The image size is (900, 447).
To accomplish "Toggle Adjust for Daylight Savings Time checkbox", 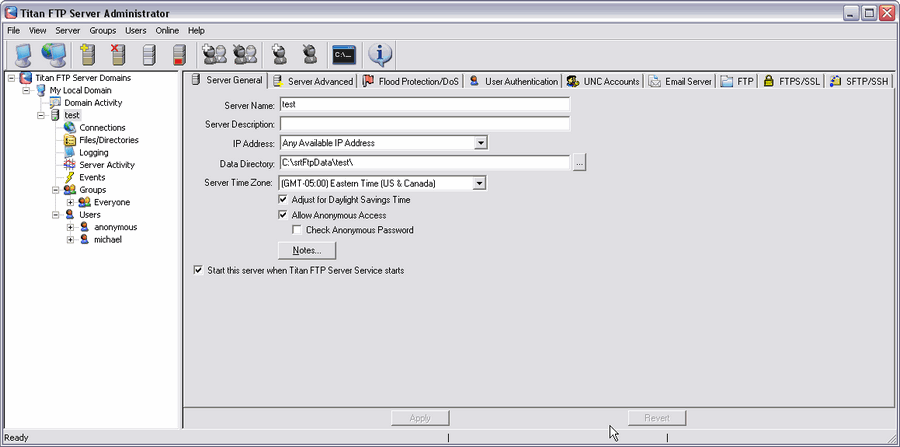I will [x=283, y=200].
